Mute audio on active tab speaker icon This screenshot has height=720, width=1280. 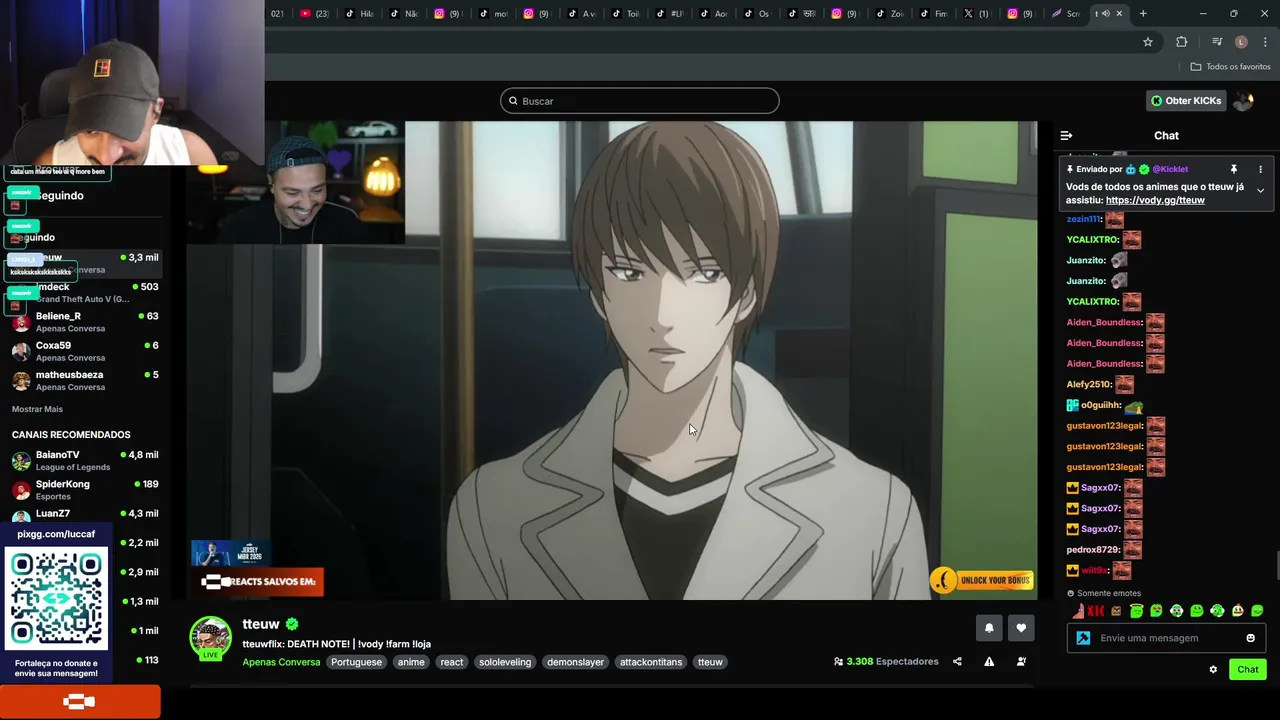[x=1105, y=14]
